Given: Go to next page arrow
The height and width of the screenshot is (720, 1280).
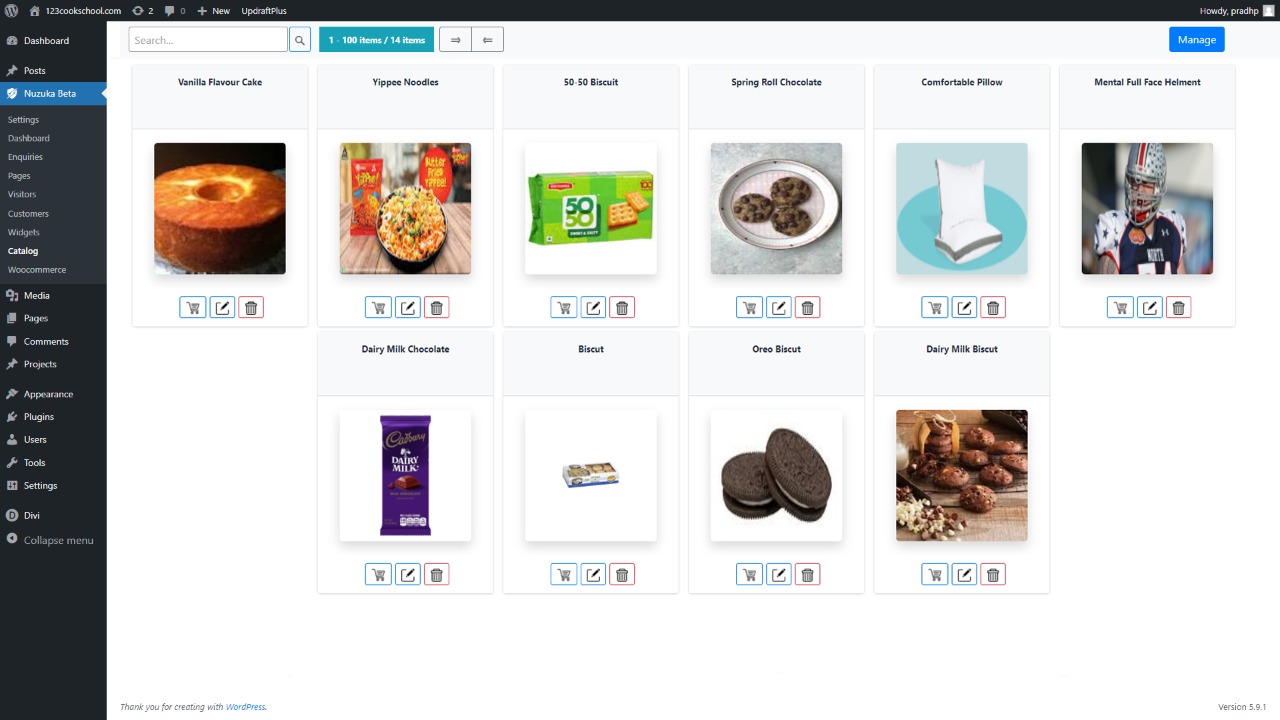Looking at the screenshot, I should (x=455, y=40).
